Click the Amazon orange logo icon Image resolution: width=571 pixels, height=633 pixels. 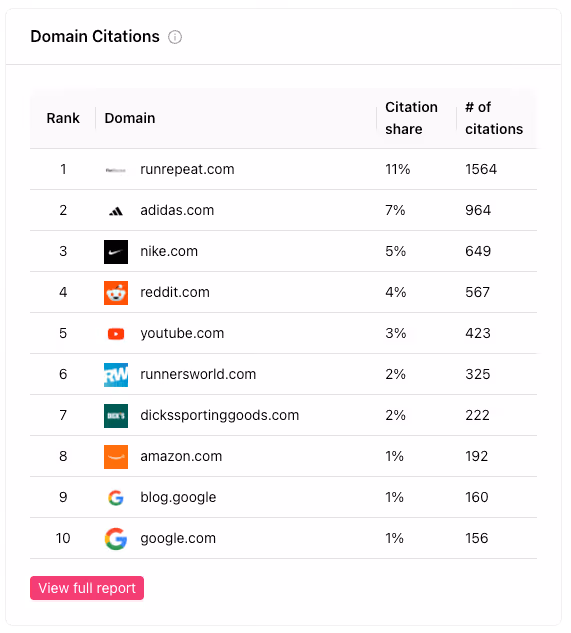116,457
